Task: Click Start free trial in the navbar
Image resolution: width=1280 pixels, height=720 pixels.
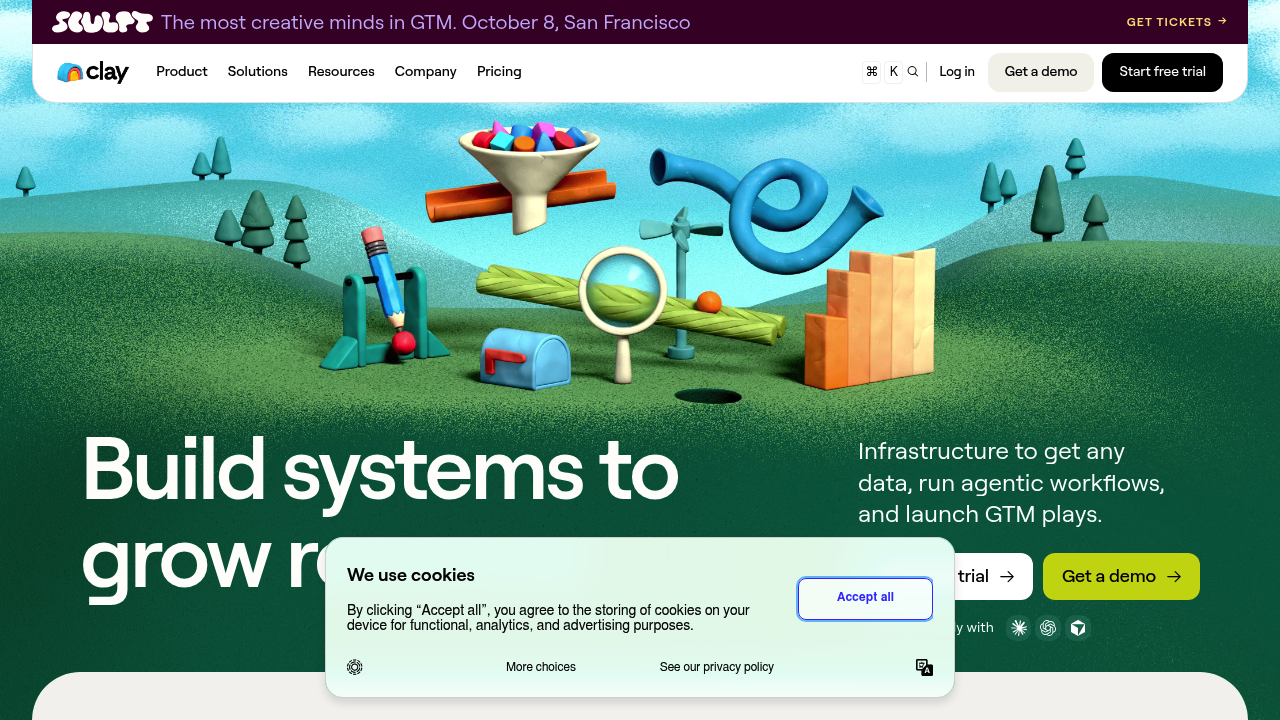Action: pyautogui.click(x=1162, y=72)
